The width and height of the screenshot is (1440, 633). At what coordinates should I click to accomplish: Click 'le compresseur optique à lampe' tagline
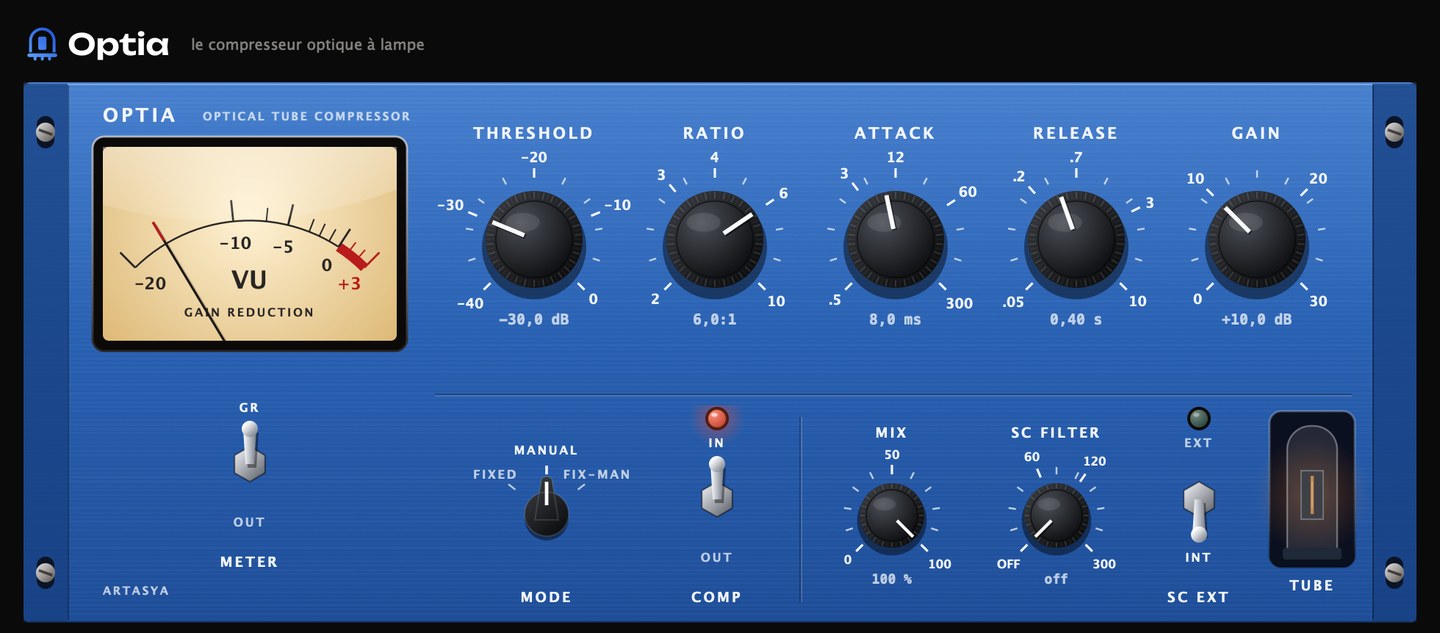308,45
